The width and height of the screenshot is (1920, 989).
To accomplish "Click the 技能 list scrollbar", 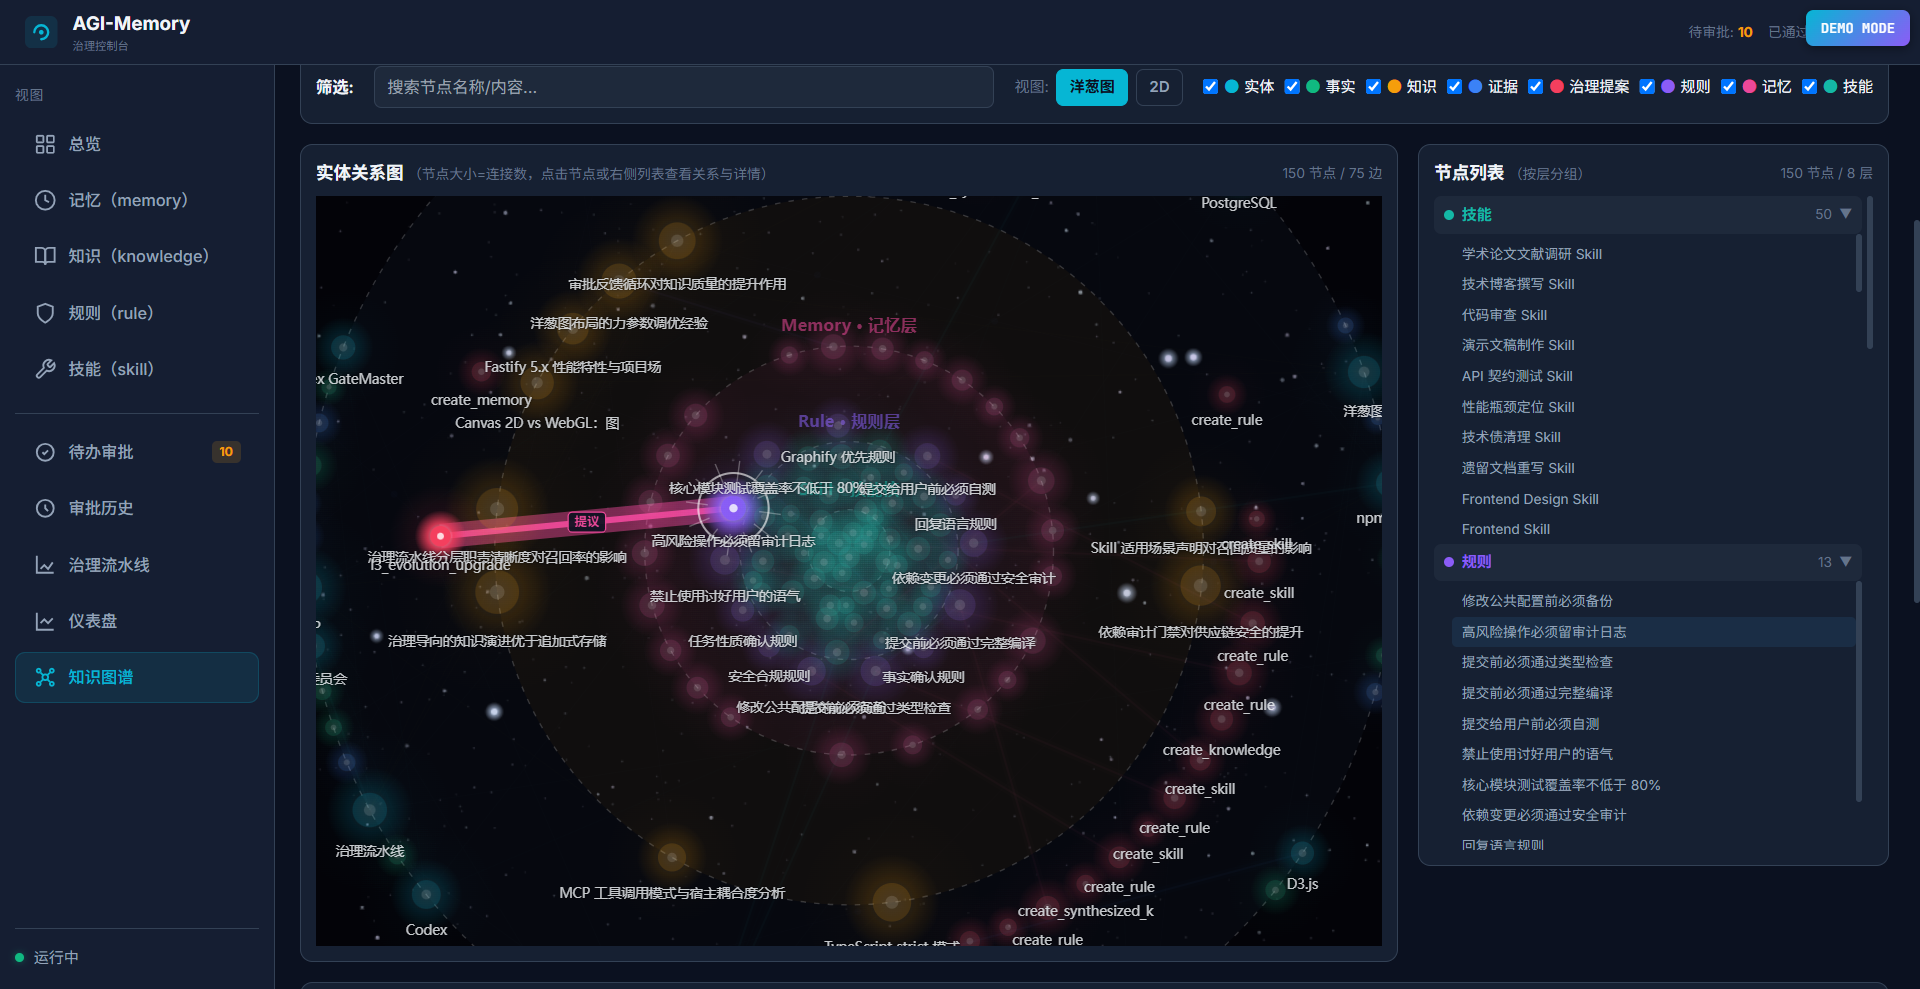I will tap(1859, 263).
